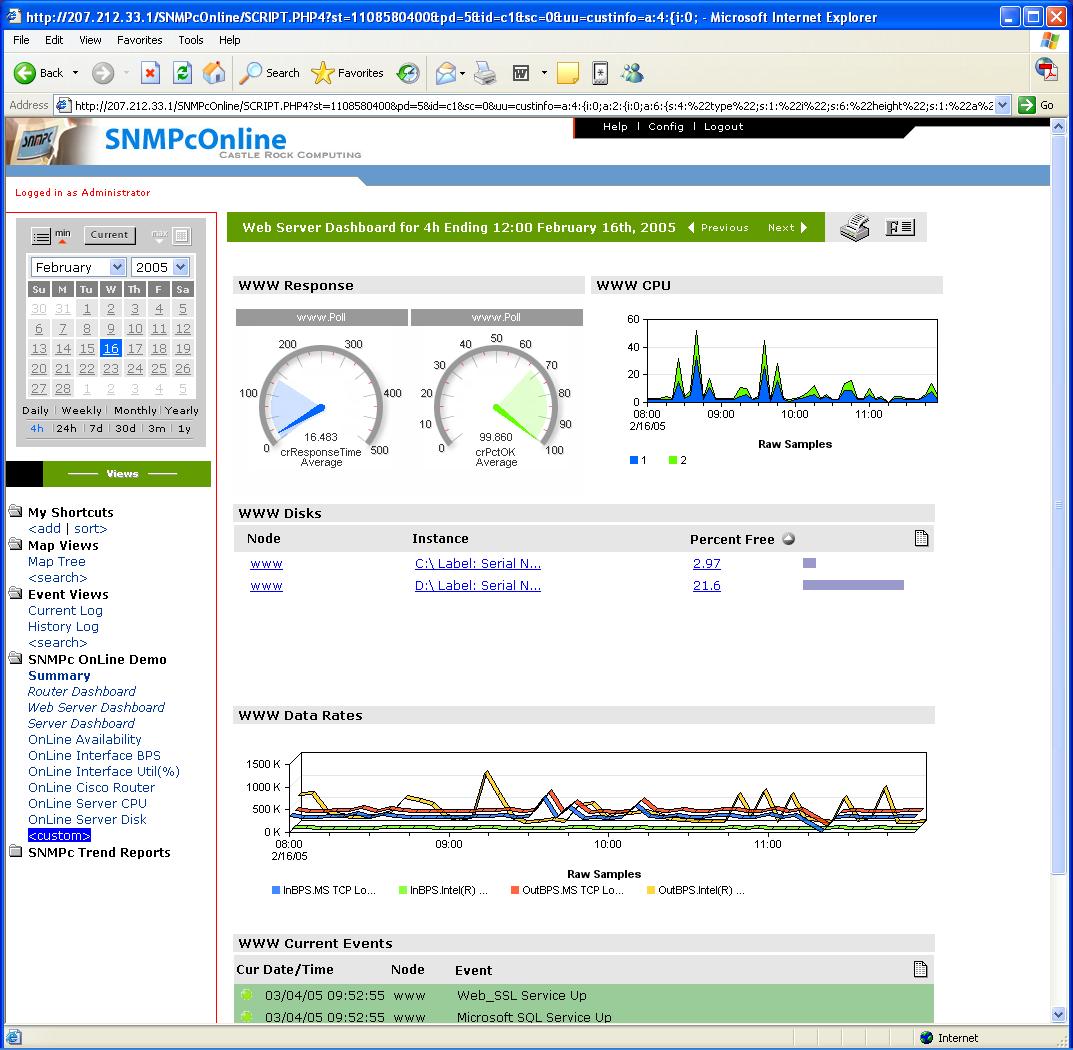The height and width of the screenshot is (1050, 1073).
Task: Click the Percent Free sort icon
Action: [788, 539]
